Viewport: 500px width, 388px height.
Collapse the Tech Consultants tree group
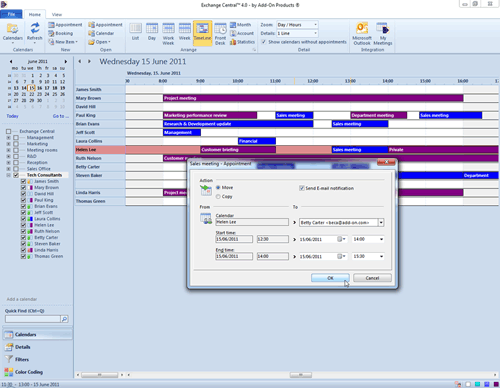pos(8,175)
